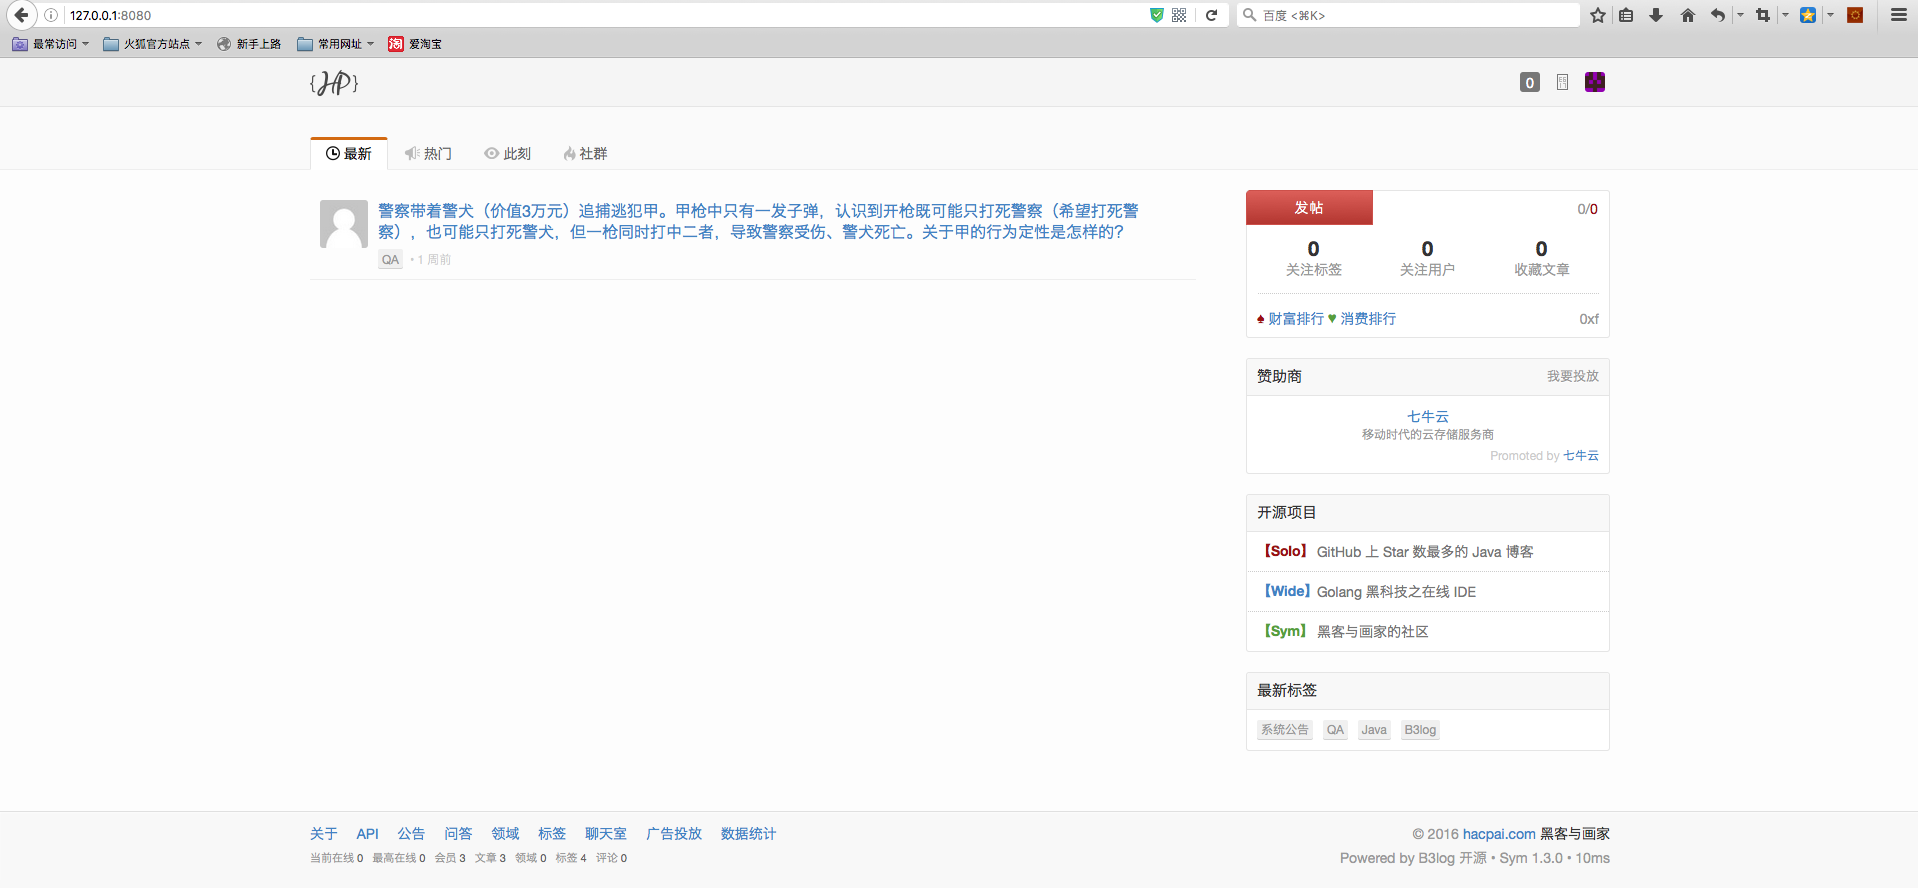Screen dimensions: 1918x888
Task: Open the API footer link
Action: point(368,834)
